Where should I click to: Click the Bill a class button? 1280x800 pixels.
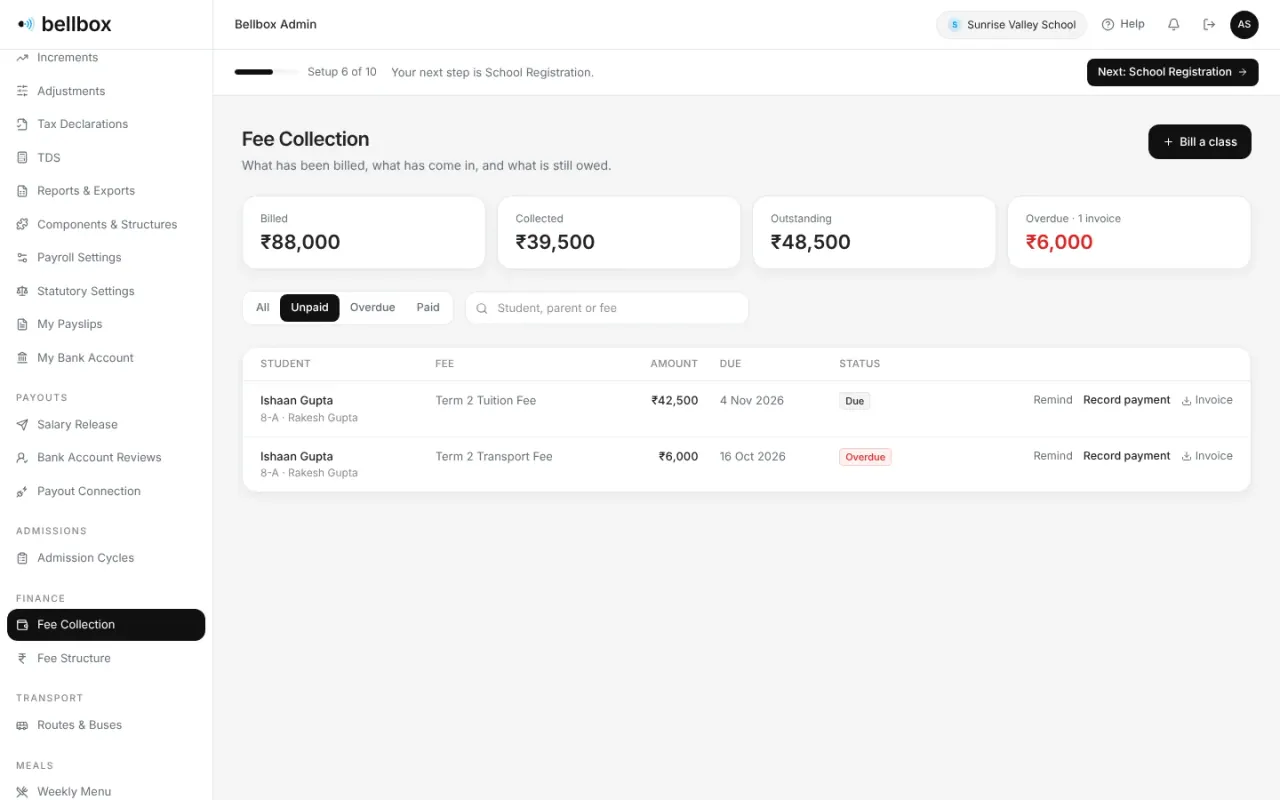tap(1199, 142)
